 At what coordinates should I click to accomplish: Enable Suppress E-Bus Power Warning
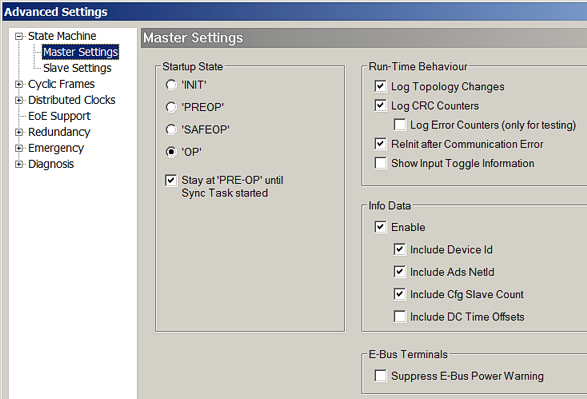click(380, 376)
